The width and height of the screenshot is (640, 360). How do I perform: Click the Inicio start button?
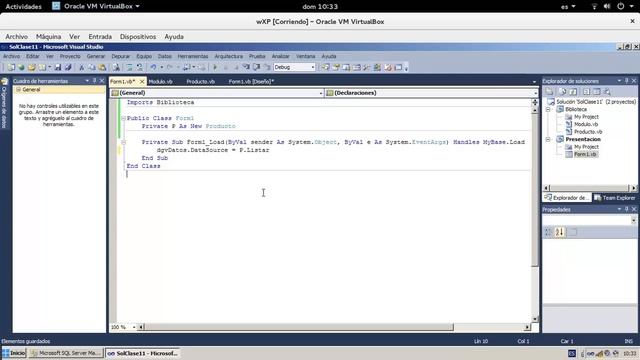coord(13,353)
